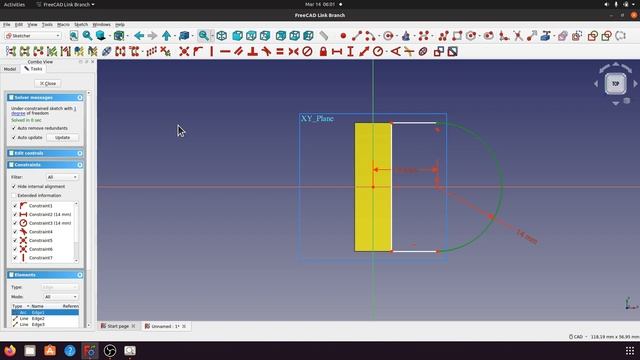Screen dimensions: 640x360
Task: Uncheck the Constraint5 checkbox
Action: pos(16,240)
